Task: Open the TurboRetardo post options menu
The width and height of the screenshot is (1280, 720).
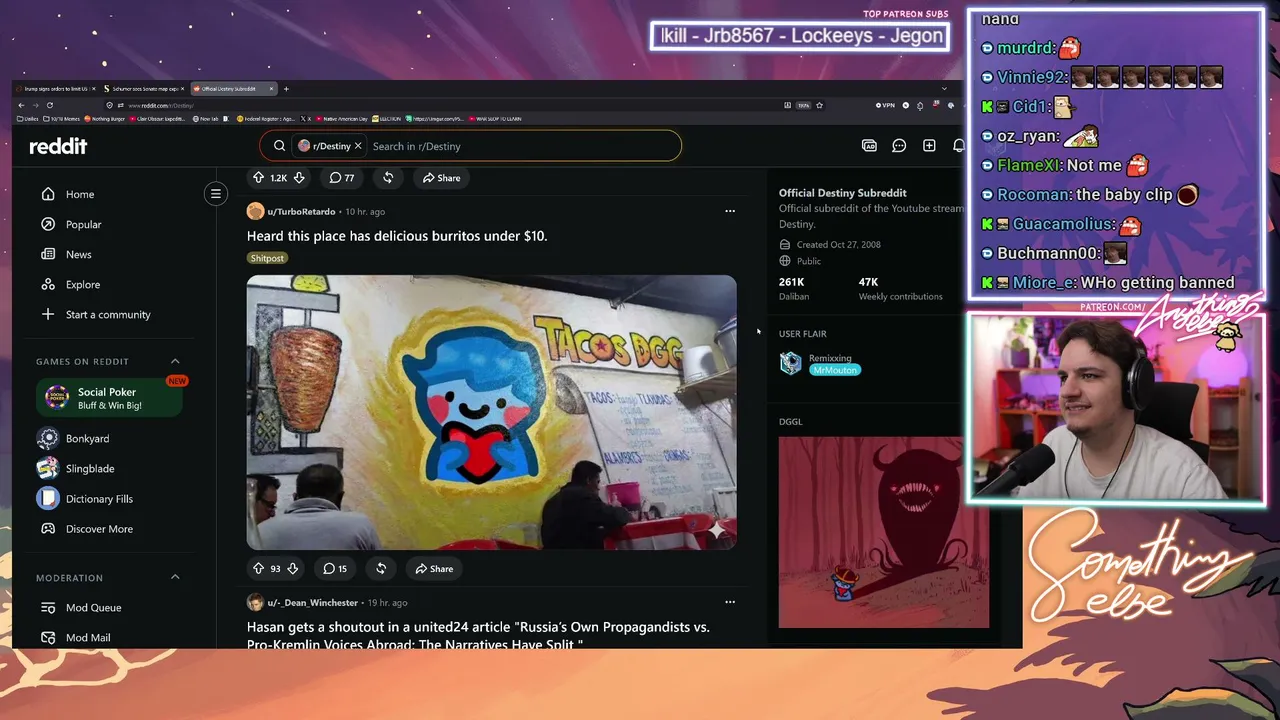Action: coord(729,211)
